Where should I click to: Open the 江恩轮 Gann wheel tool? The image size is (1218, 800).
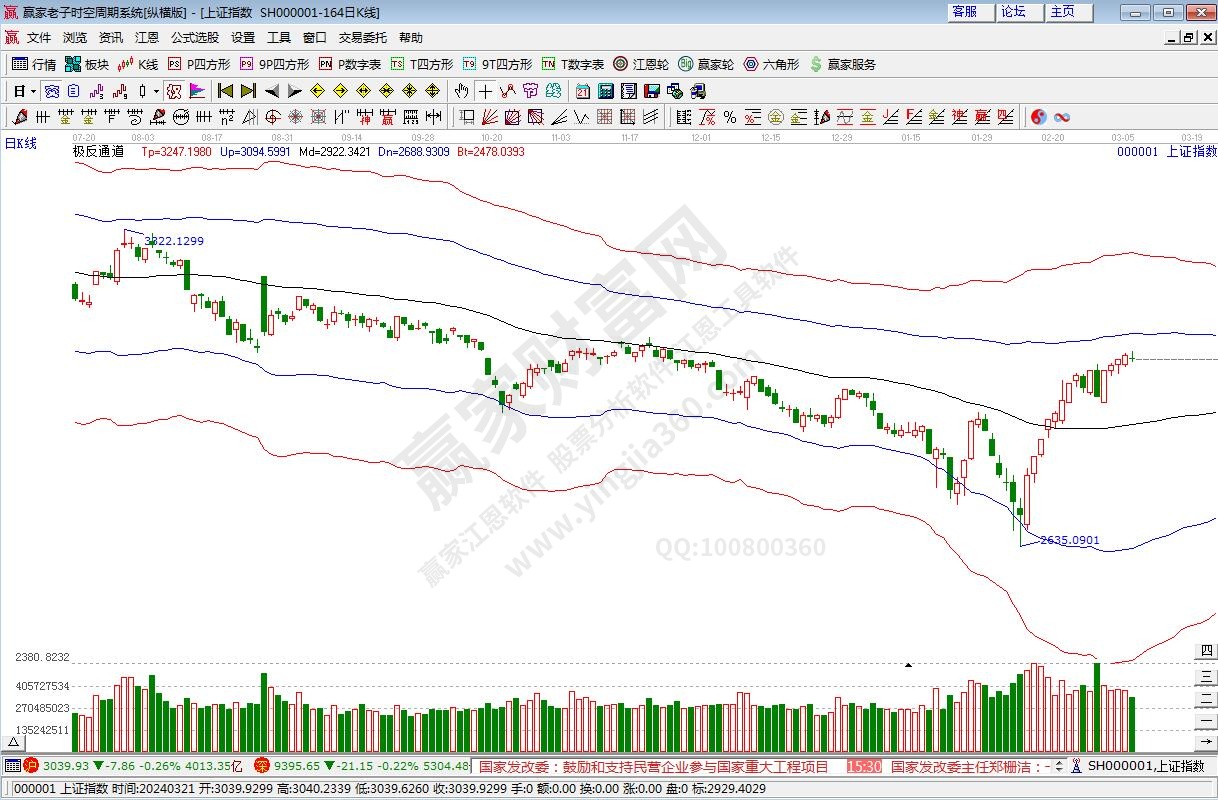point(641,64)
